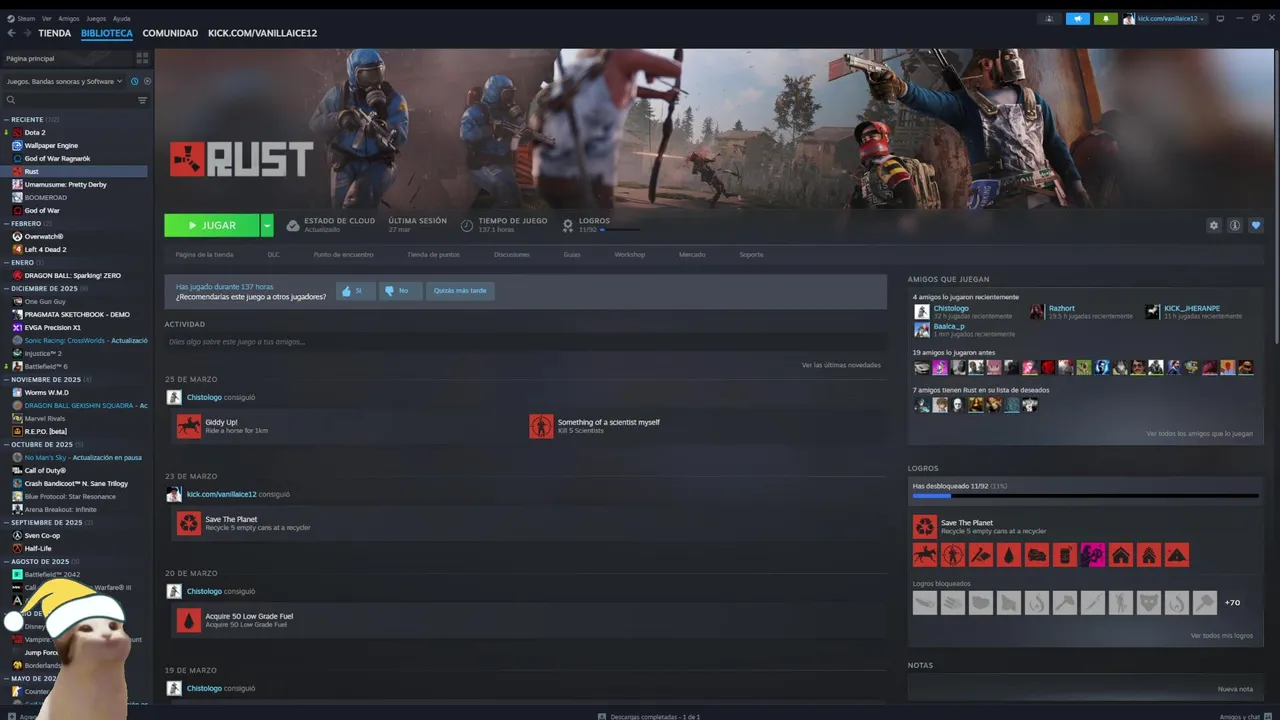Click the achievements progress bar

[1085, 495]
